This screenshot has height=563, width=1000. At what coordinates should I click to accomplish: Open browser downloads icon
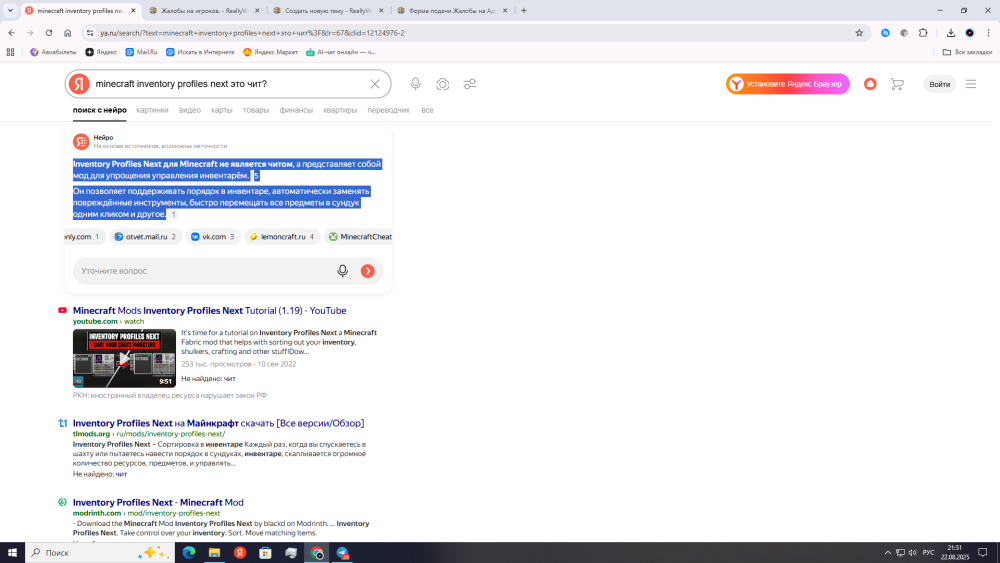(951, 33)
